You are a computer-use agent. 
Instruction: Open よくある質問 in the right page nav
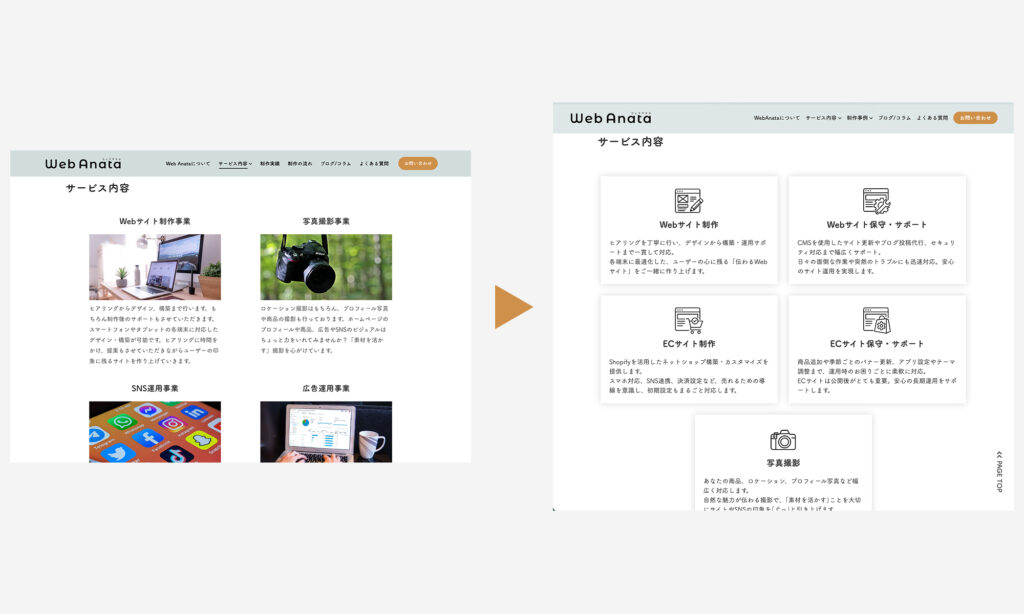pos(932,118)
